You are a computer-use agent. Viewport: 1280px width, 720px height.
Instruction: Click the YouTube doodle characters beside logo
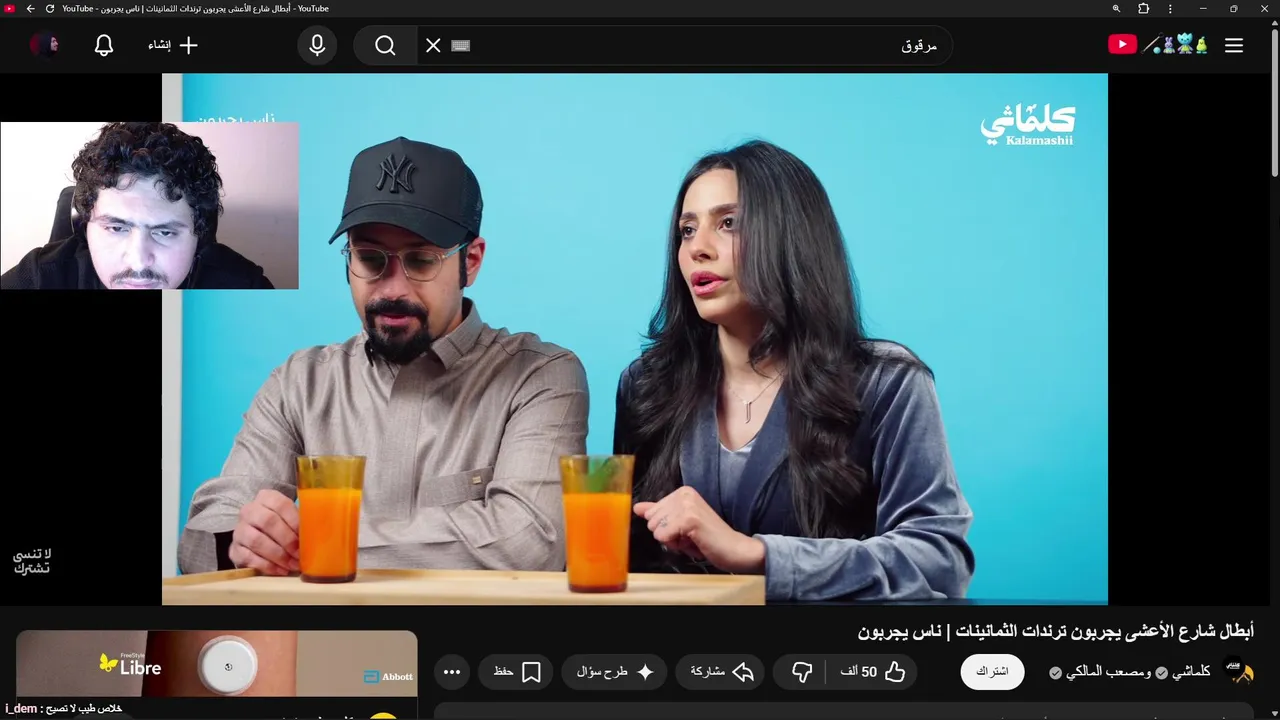click(x=1176, y=45)
